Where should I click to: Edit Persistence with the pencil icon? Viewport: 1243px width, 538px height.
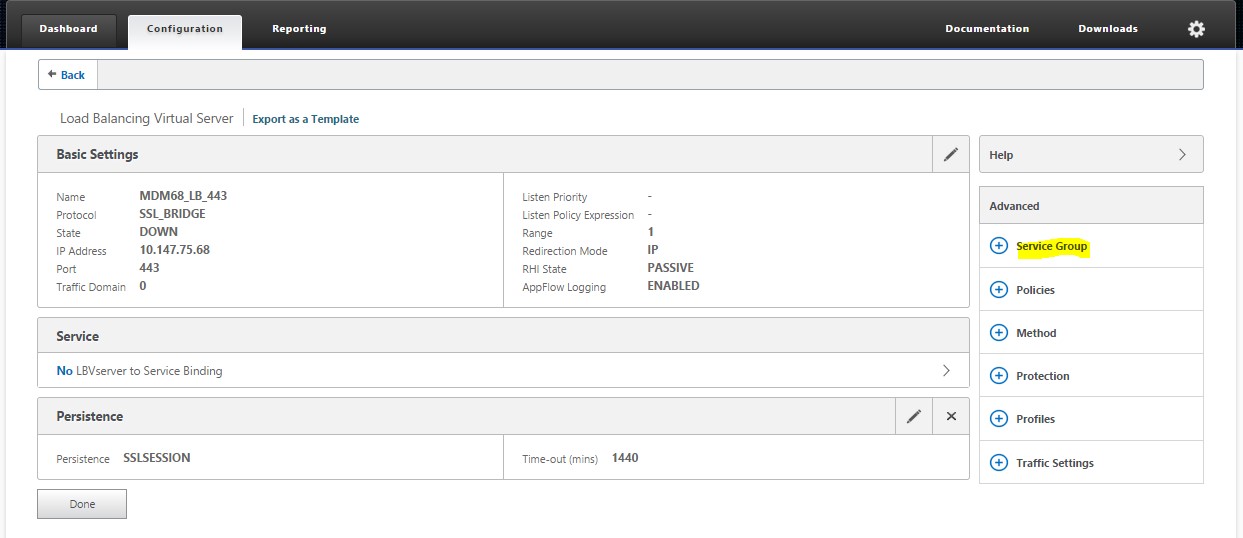(913, 416)
